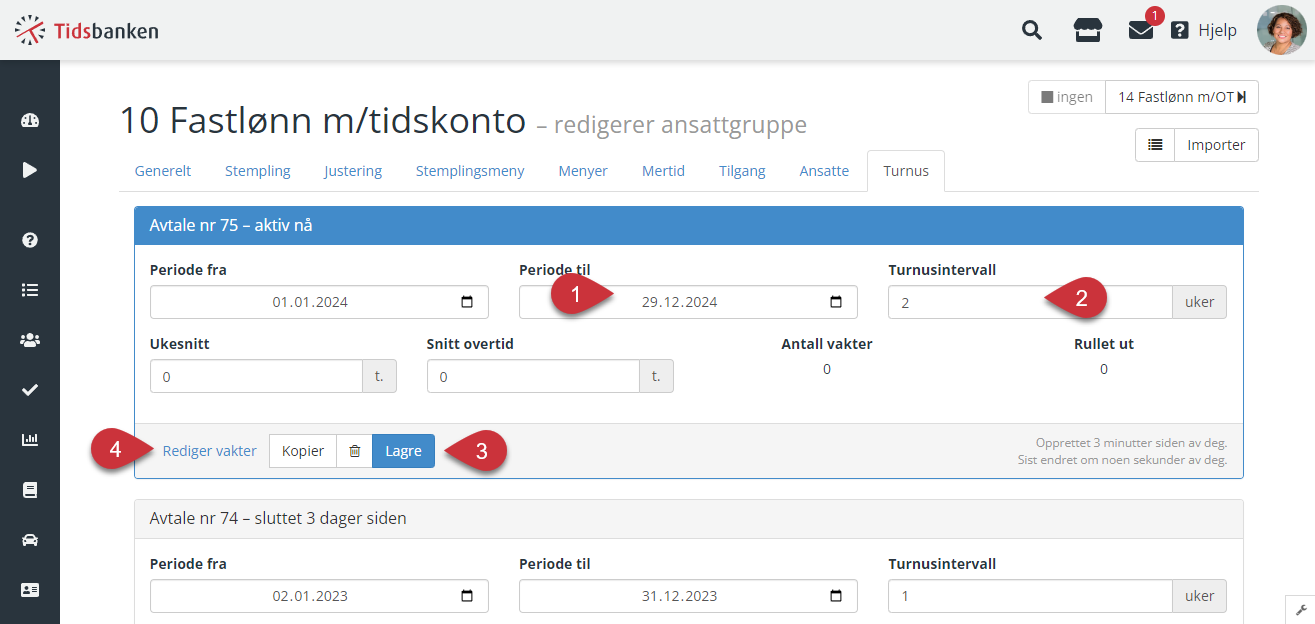This screenshot has height=624, width=1315.
Task: Click the Ukesnitt input field
Action: click(x=256, y=376)
